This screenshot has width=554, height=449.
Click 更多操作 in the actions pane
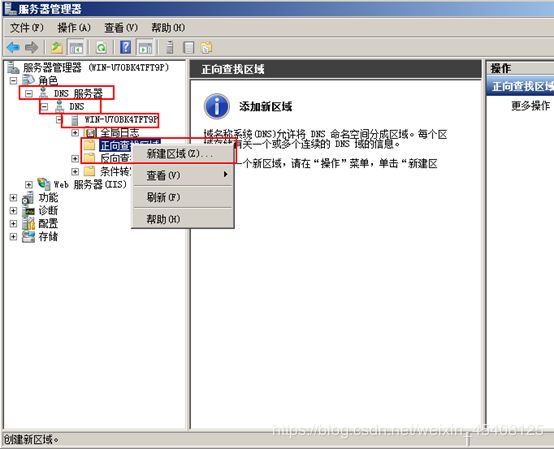pos(530,105)
